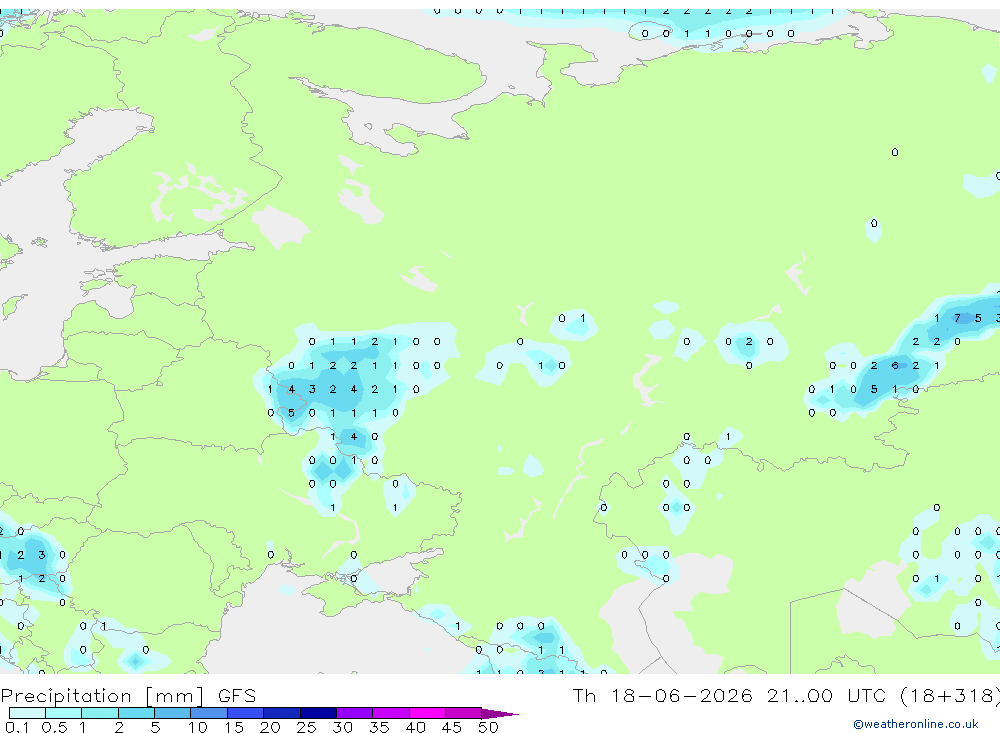
Task: Click the legend label '20'
Action: (x=270, y=727)
